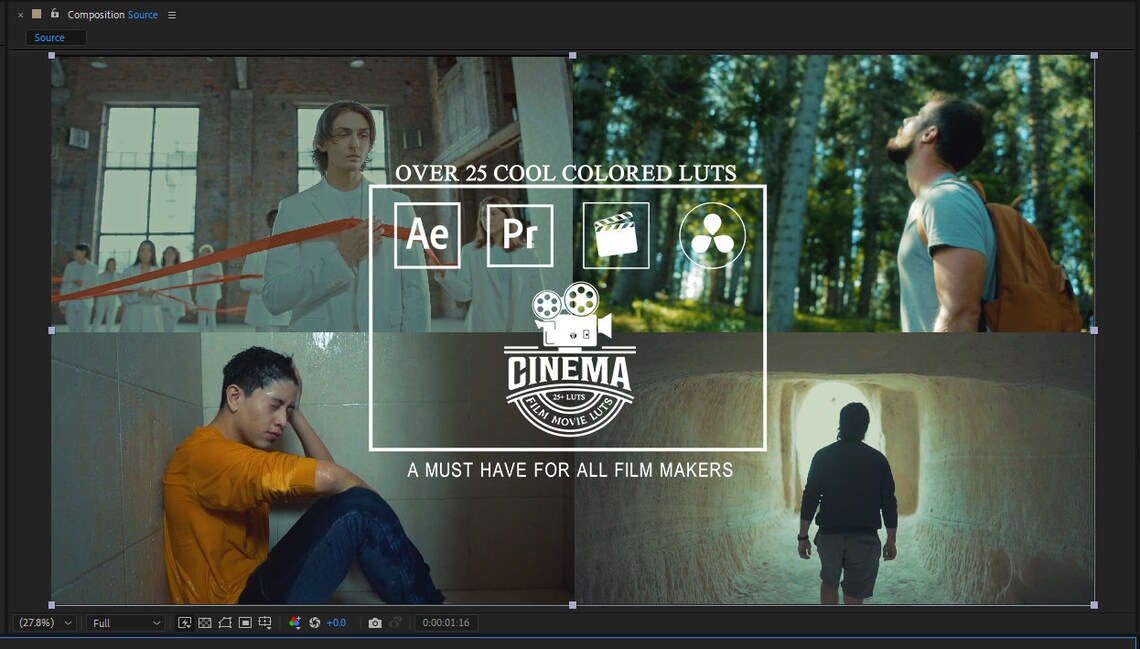This screenshot has width=1140, height=649.
Task: Open Channel and Color Management settings
Action: tap(293, 622)
